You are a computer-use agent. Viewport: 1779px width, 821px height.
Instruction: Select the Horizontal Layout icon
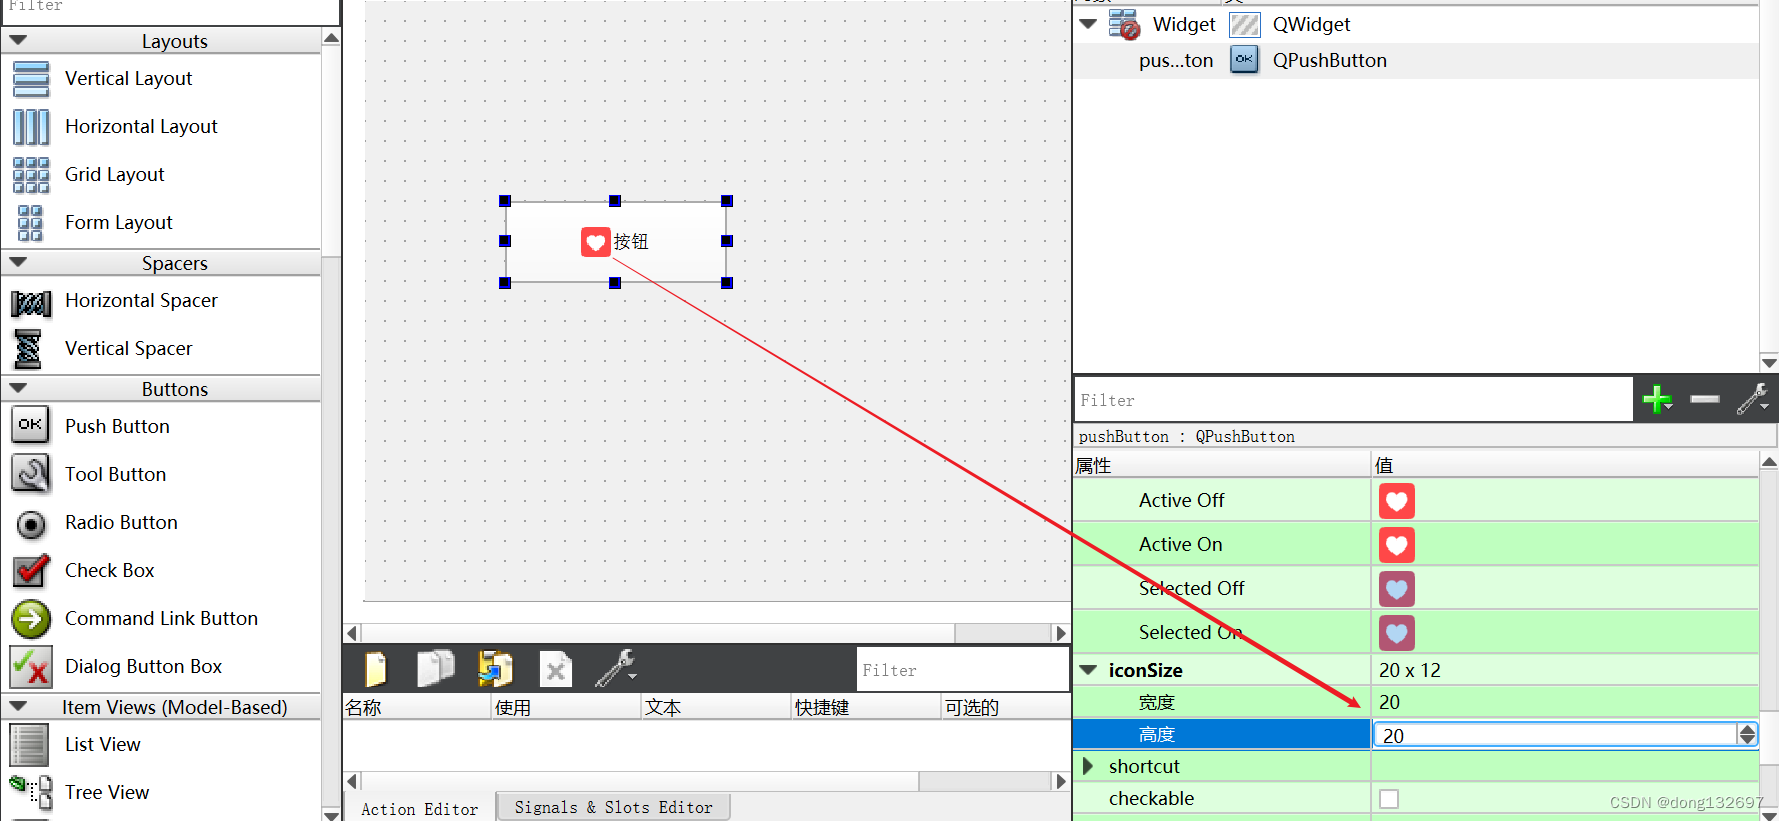coord(31,127)
